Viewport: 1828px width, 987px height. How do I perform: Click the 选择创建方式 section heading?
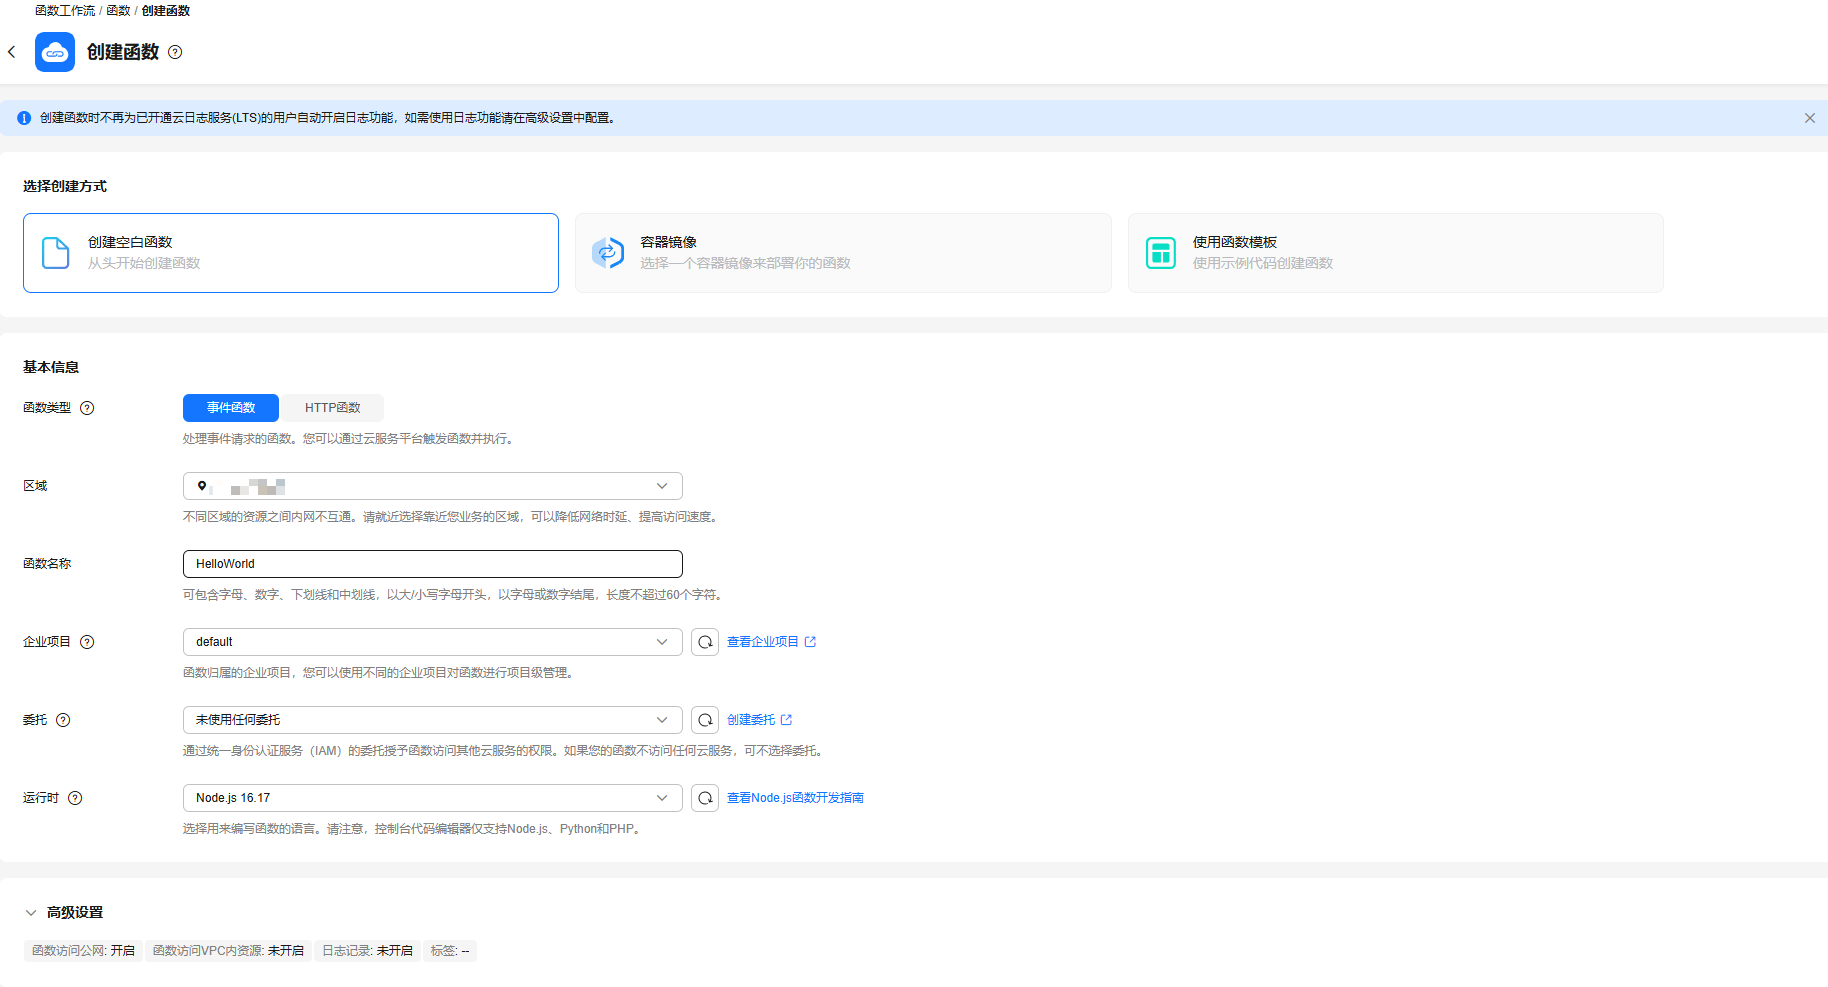coord(65,187)
